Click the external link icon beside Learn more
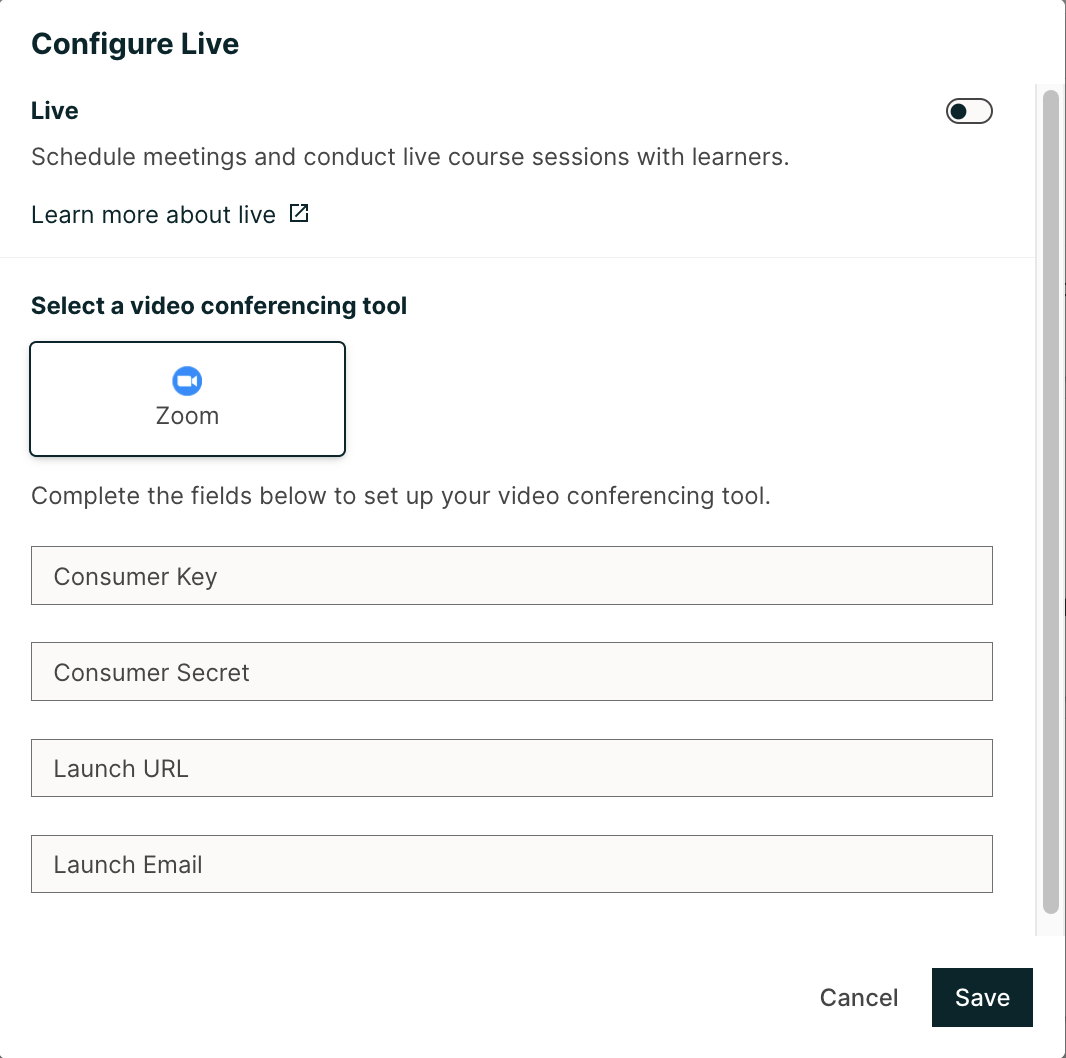 point(299,214)
